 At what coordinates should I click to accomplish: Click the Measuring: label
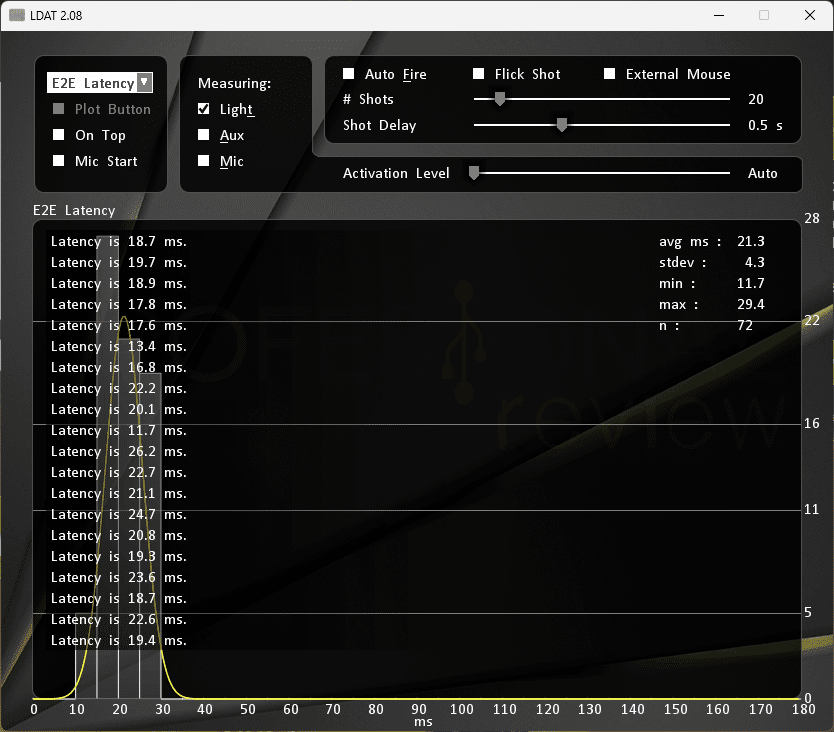tap(235, 84)
